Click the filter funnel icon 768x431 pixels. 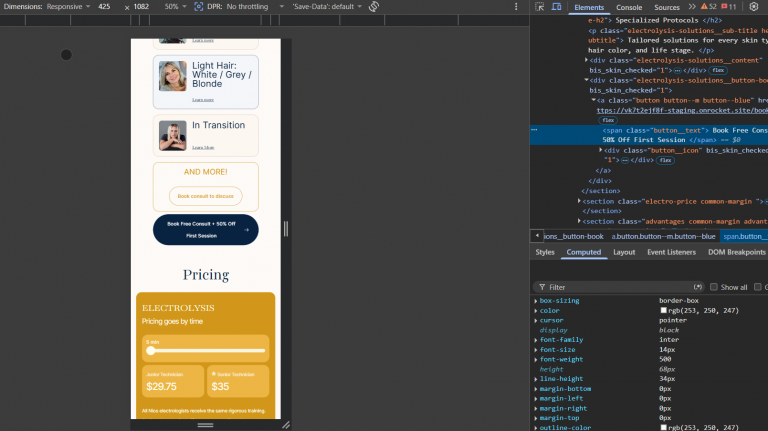click(542, 287)
